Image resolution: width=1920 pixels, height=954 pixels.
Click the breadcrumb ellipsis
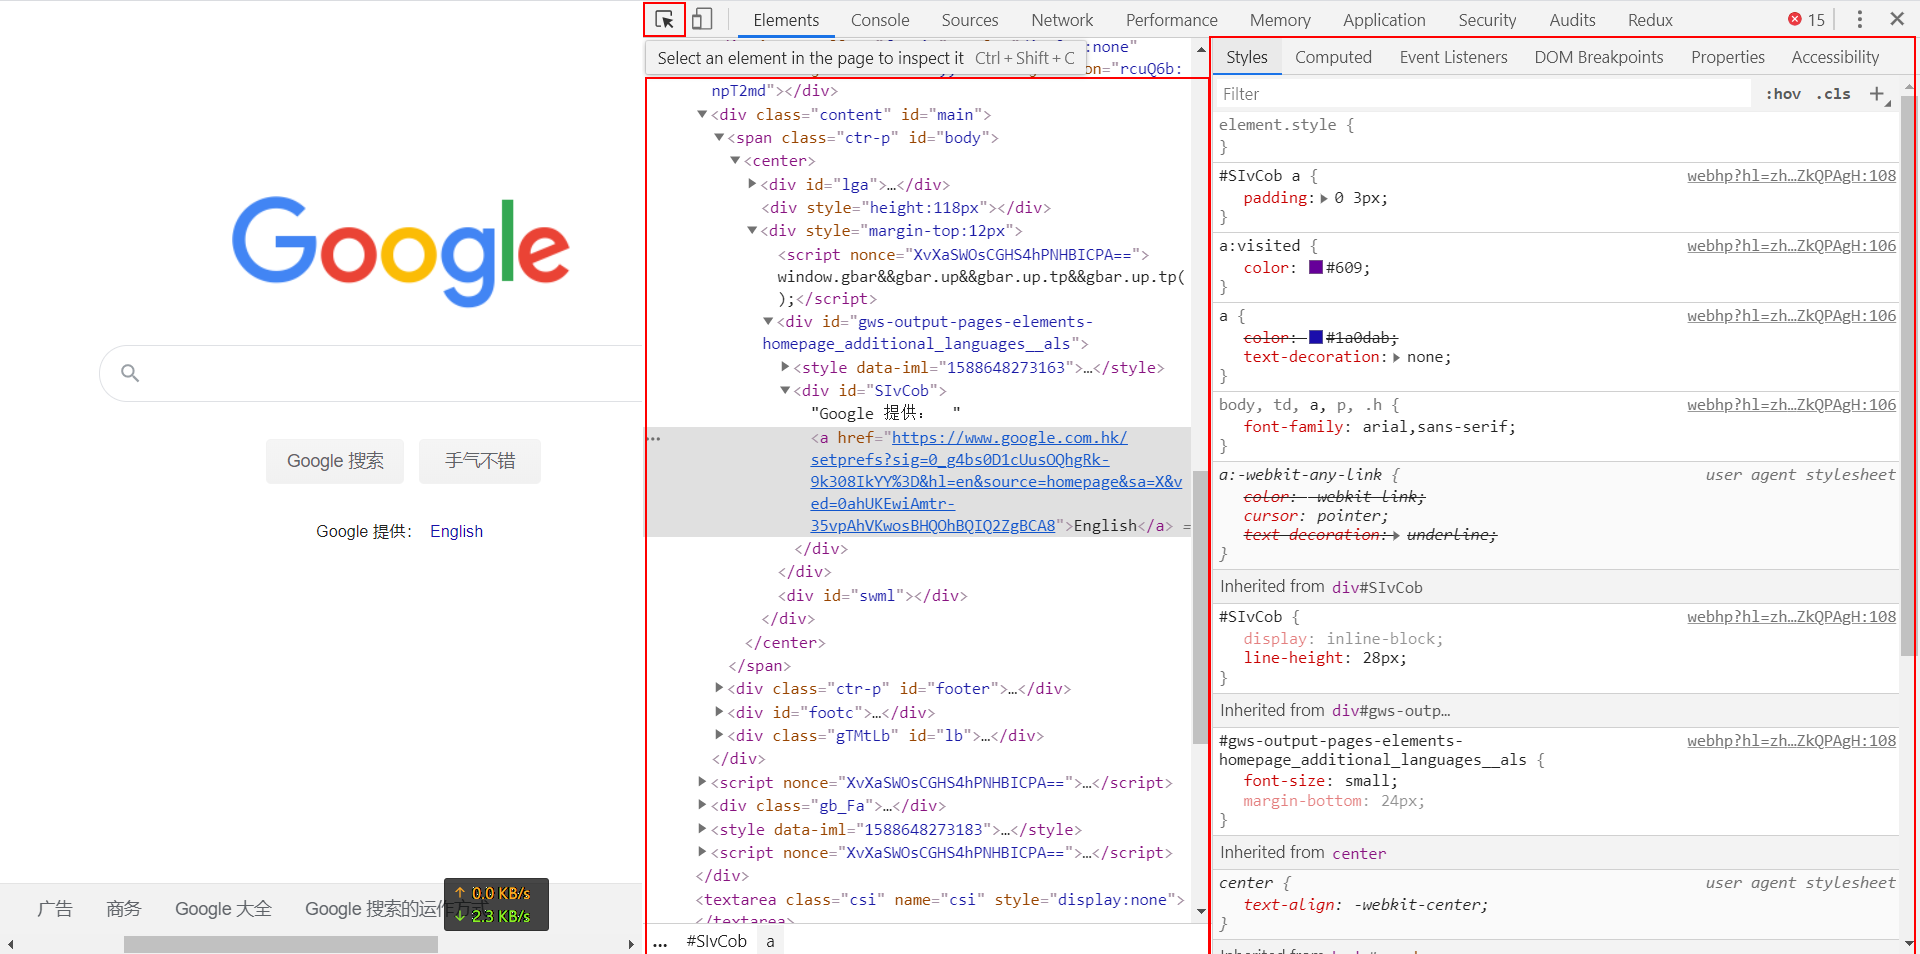[660, 941]
